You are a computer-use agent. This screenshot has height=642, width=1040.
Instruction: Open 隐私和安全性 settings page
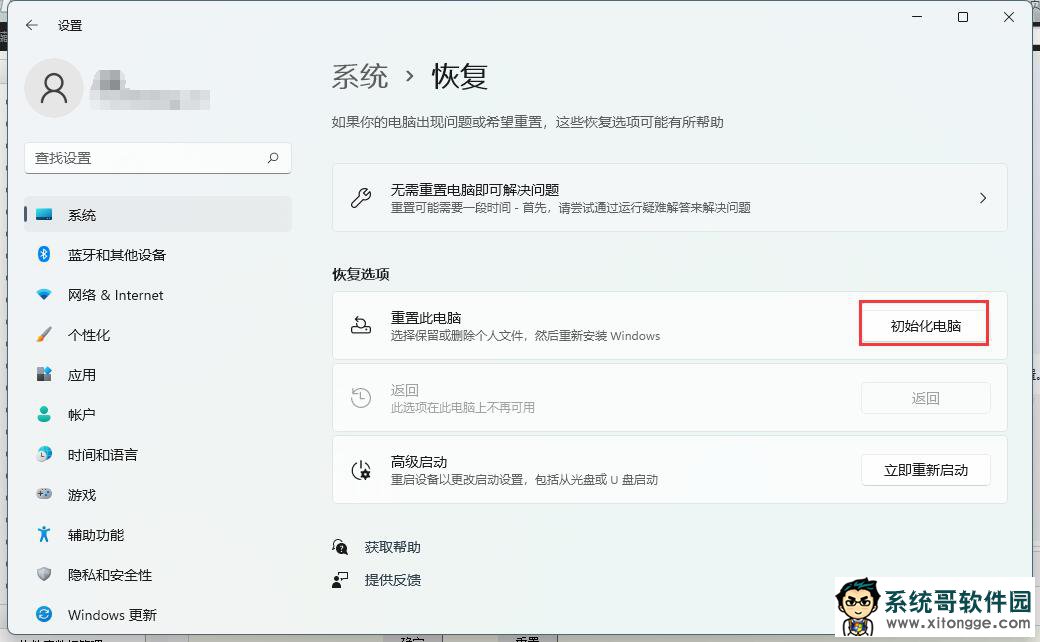click(x=158, y=574)
